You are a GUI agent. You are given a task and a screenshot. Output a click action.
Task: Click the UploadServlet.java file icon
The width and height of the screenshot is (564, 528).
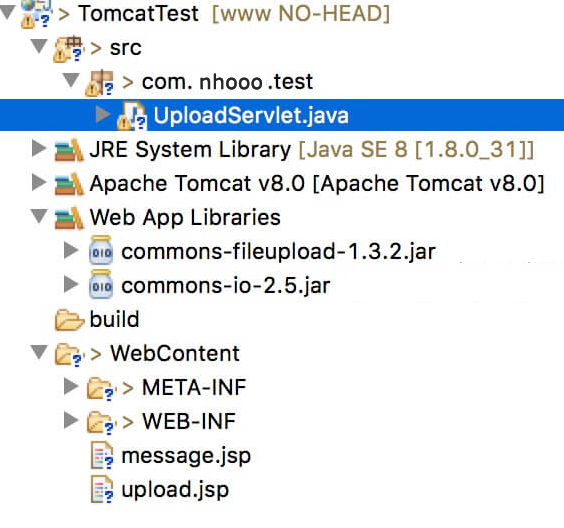[132, 115]
